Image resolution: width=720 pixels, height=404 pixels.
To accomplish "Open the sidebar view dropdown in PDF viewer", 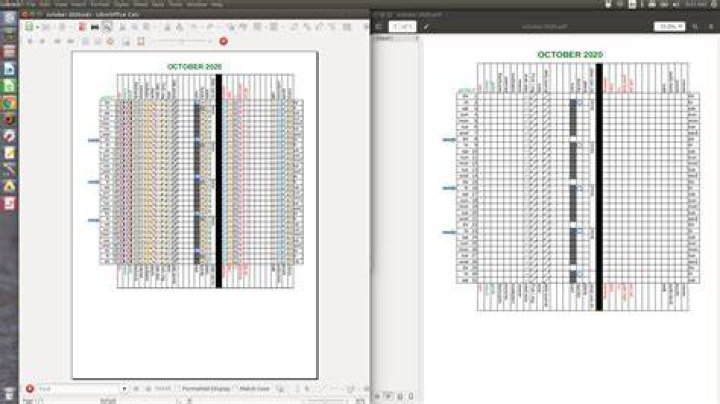I will pyautogui.click(x=396, y=38).
